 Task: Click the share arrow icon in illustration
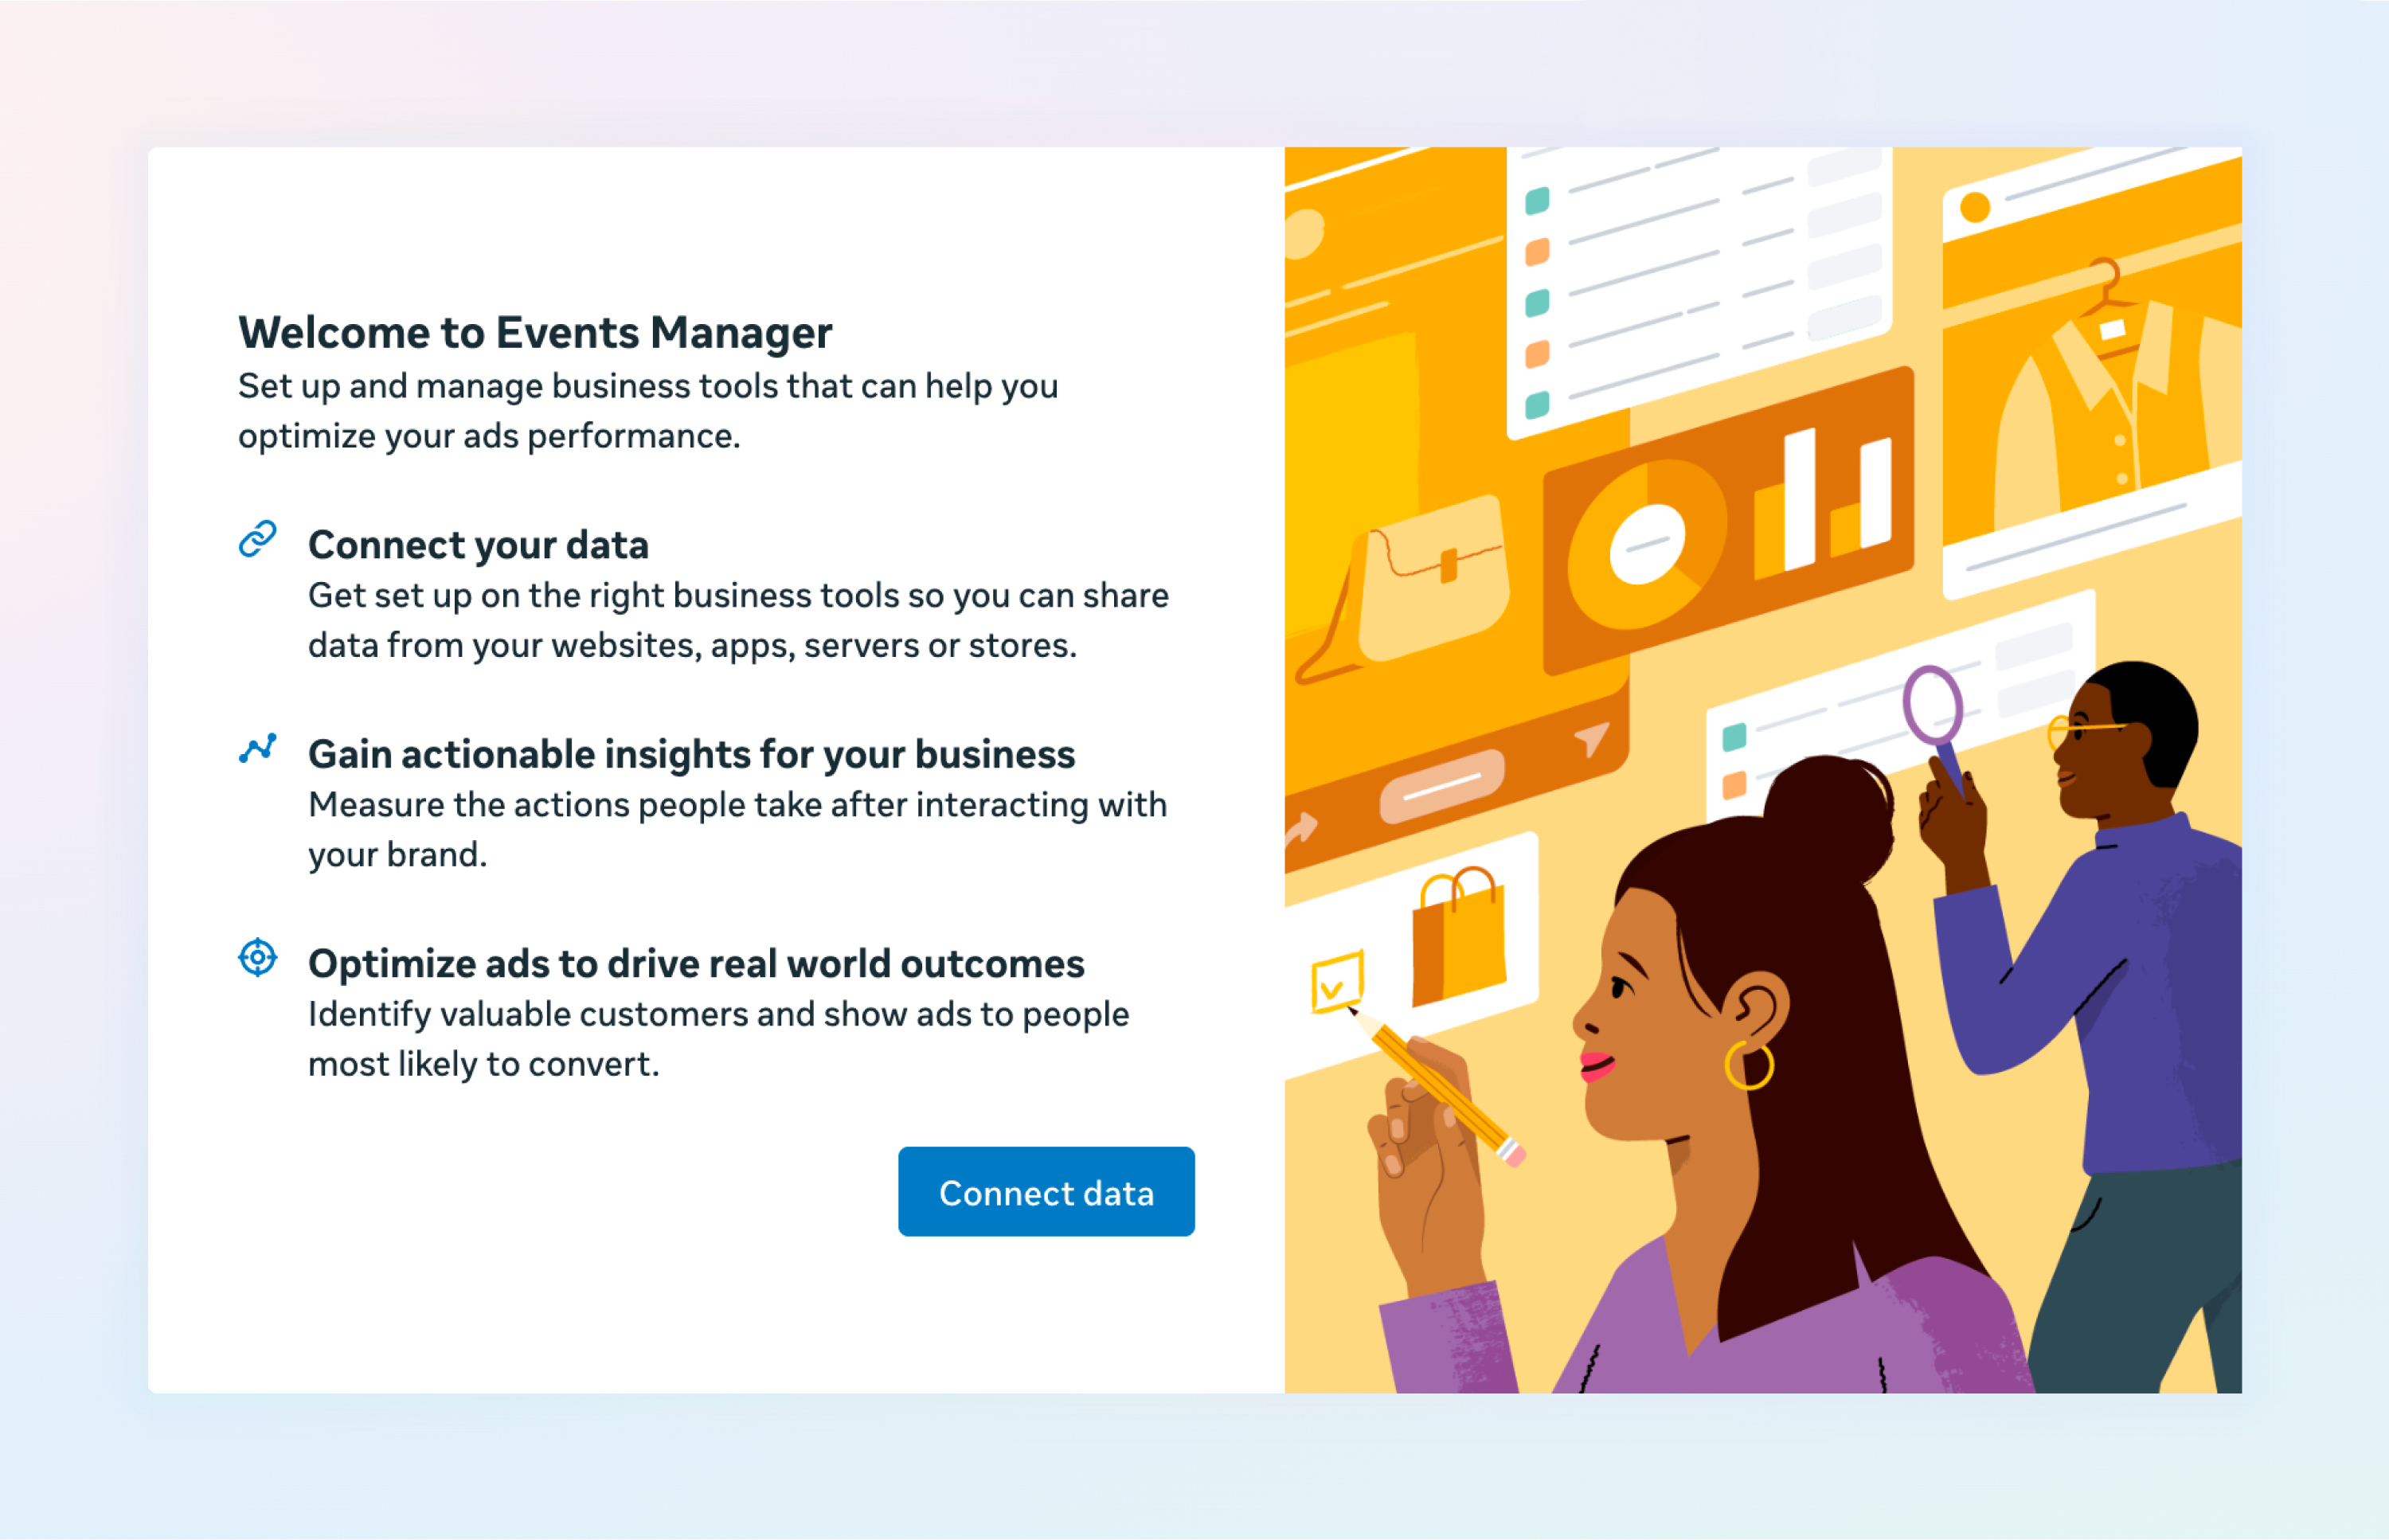click(1301, 828)
